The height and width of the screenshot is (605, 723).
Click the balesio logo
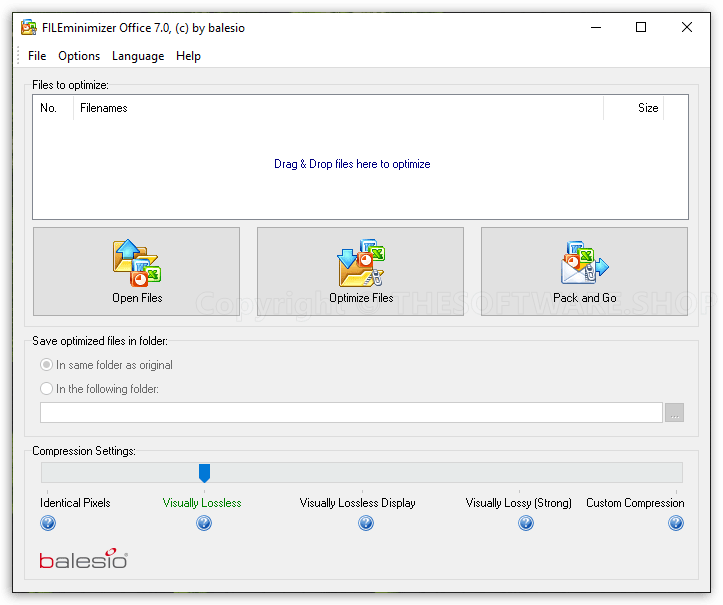[83, 558]
